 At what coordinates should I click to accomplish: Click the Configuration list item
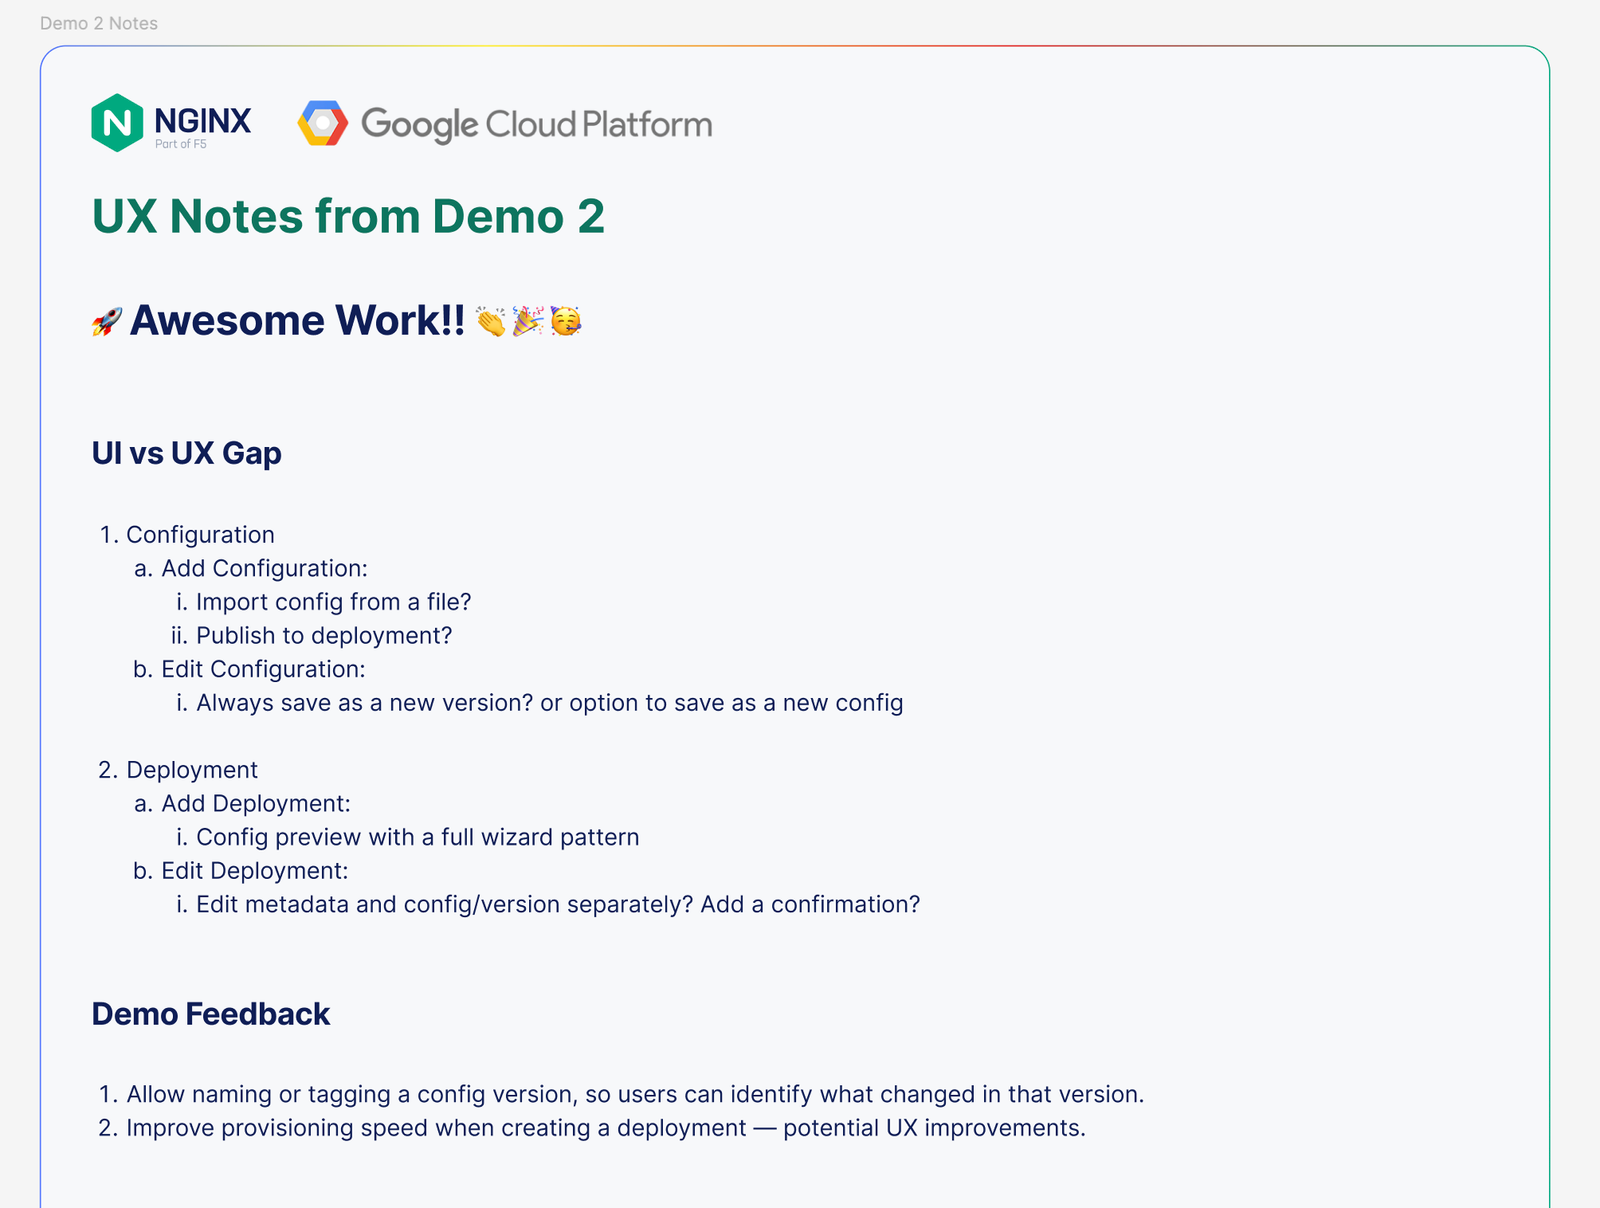point(200,535)
